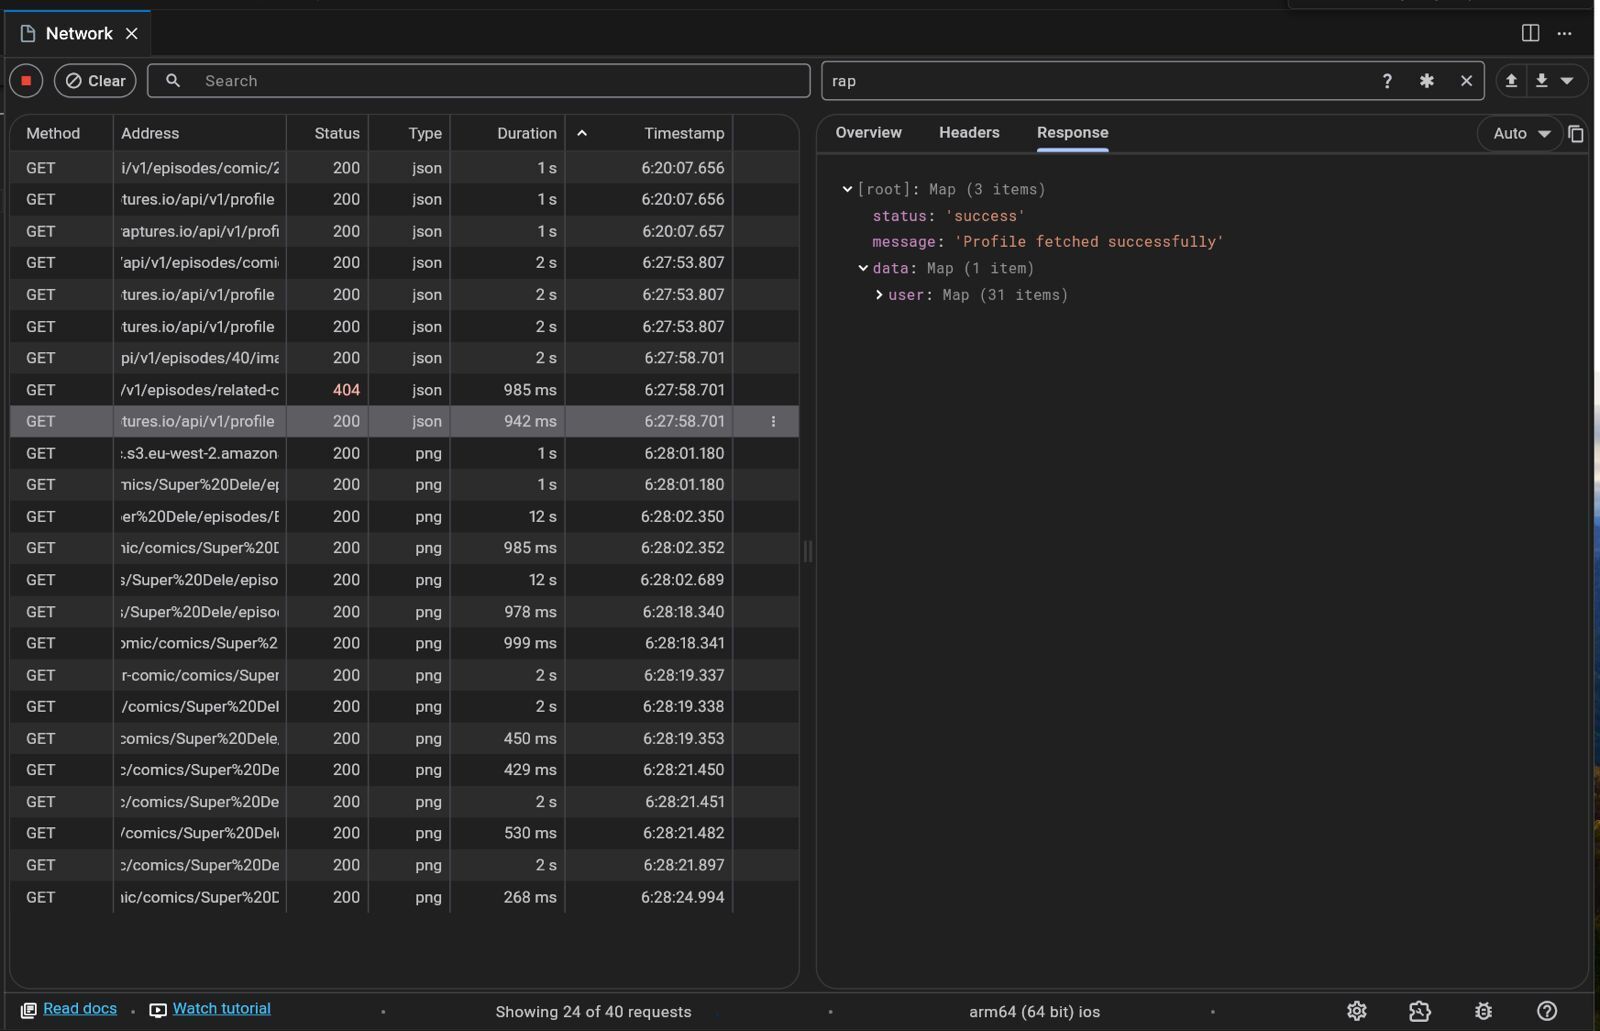Collapse the data Map node
The height and width of the screenshot is (1031, 1600).
click(x=863, y=268)
